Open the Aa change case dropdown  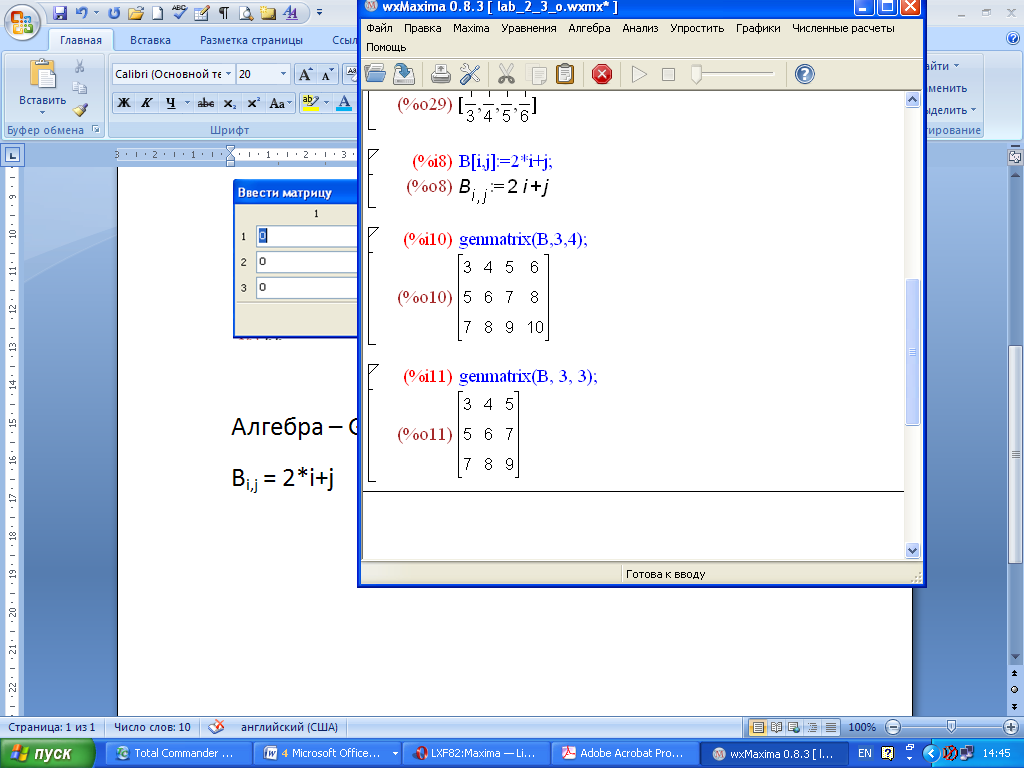point(280,103)
